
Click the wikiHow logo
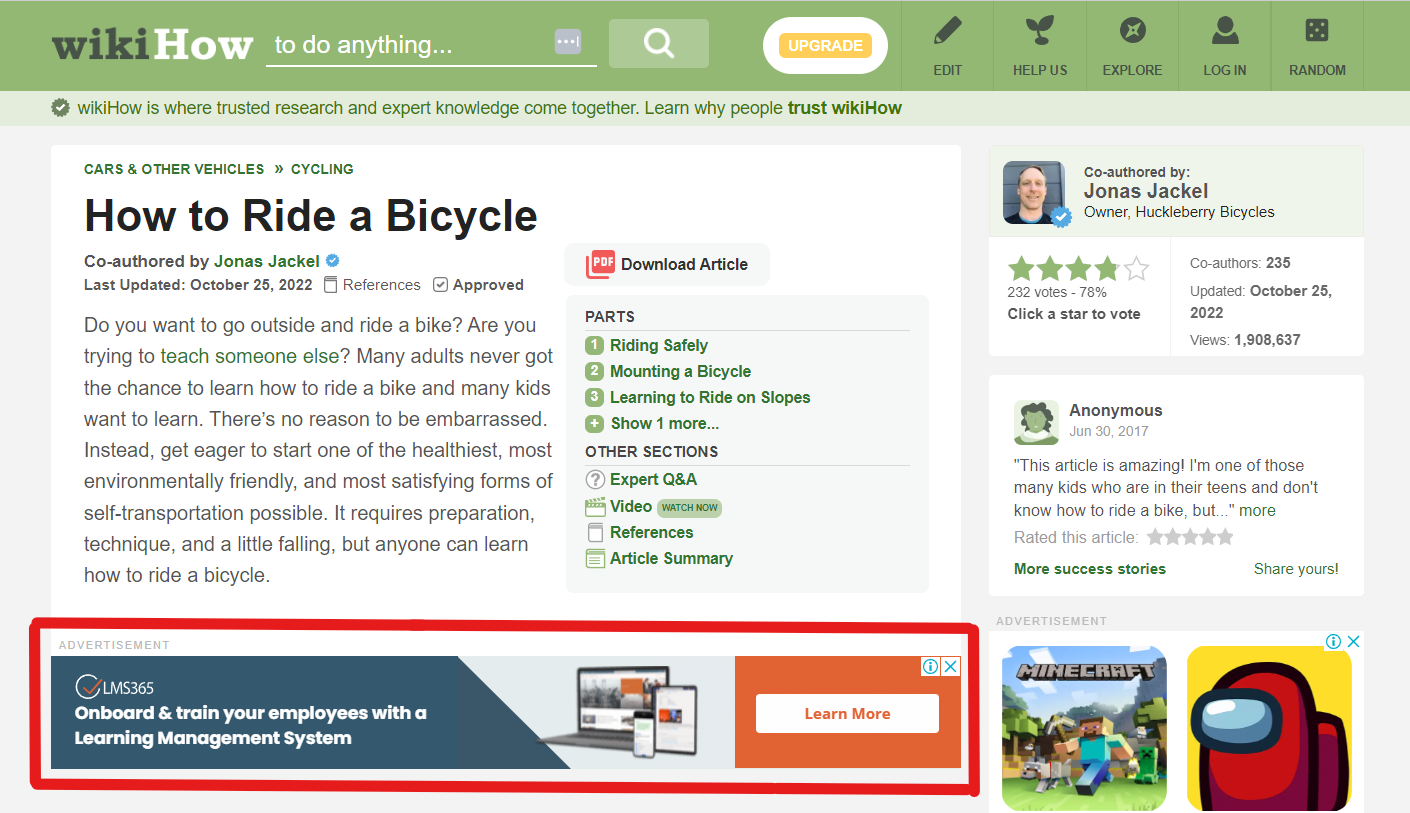coord(152,45)
